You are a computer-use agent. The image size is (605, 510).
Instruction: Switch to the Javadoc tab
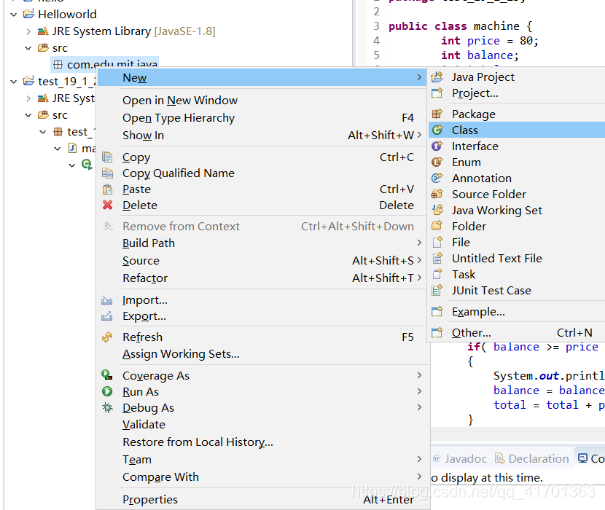[460, 459]
